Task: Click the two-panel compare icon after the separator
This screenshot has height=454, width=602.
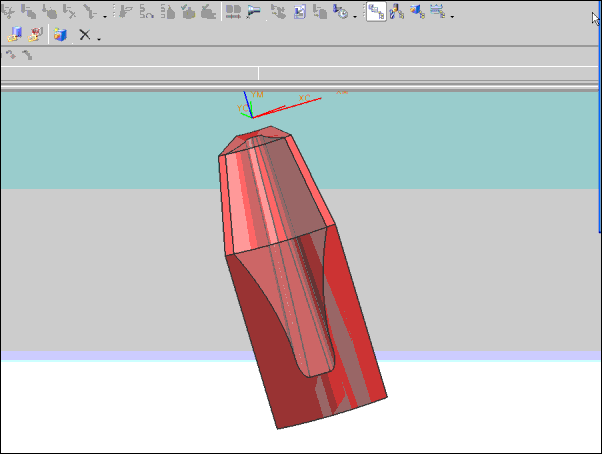Action: click(233, 12)
